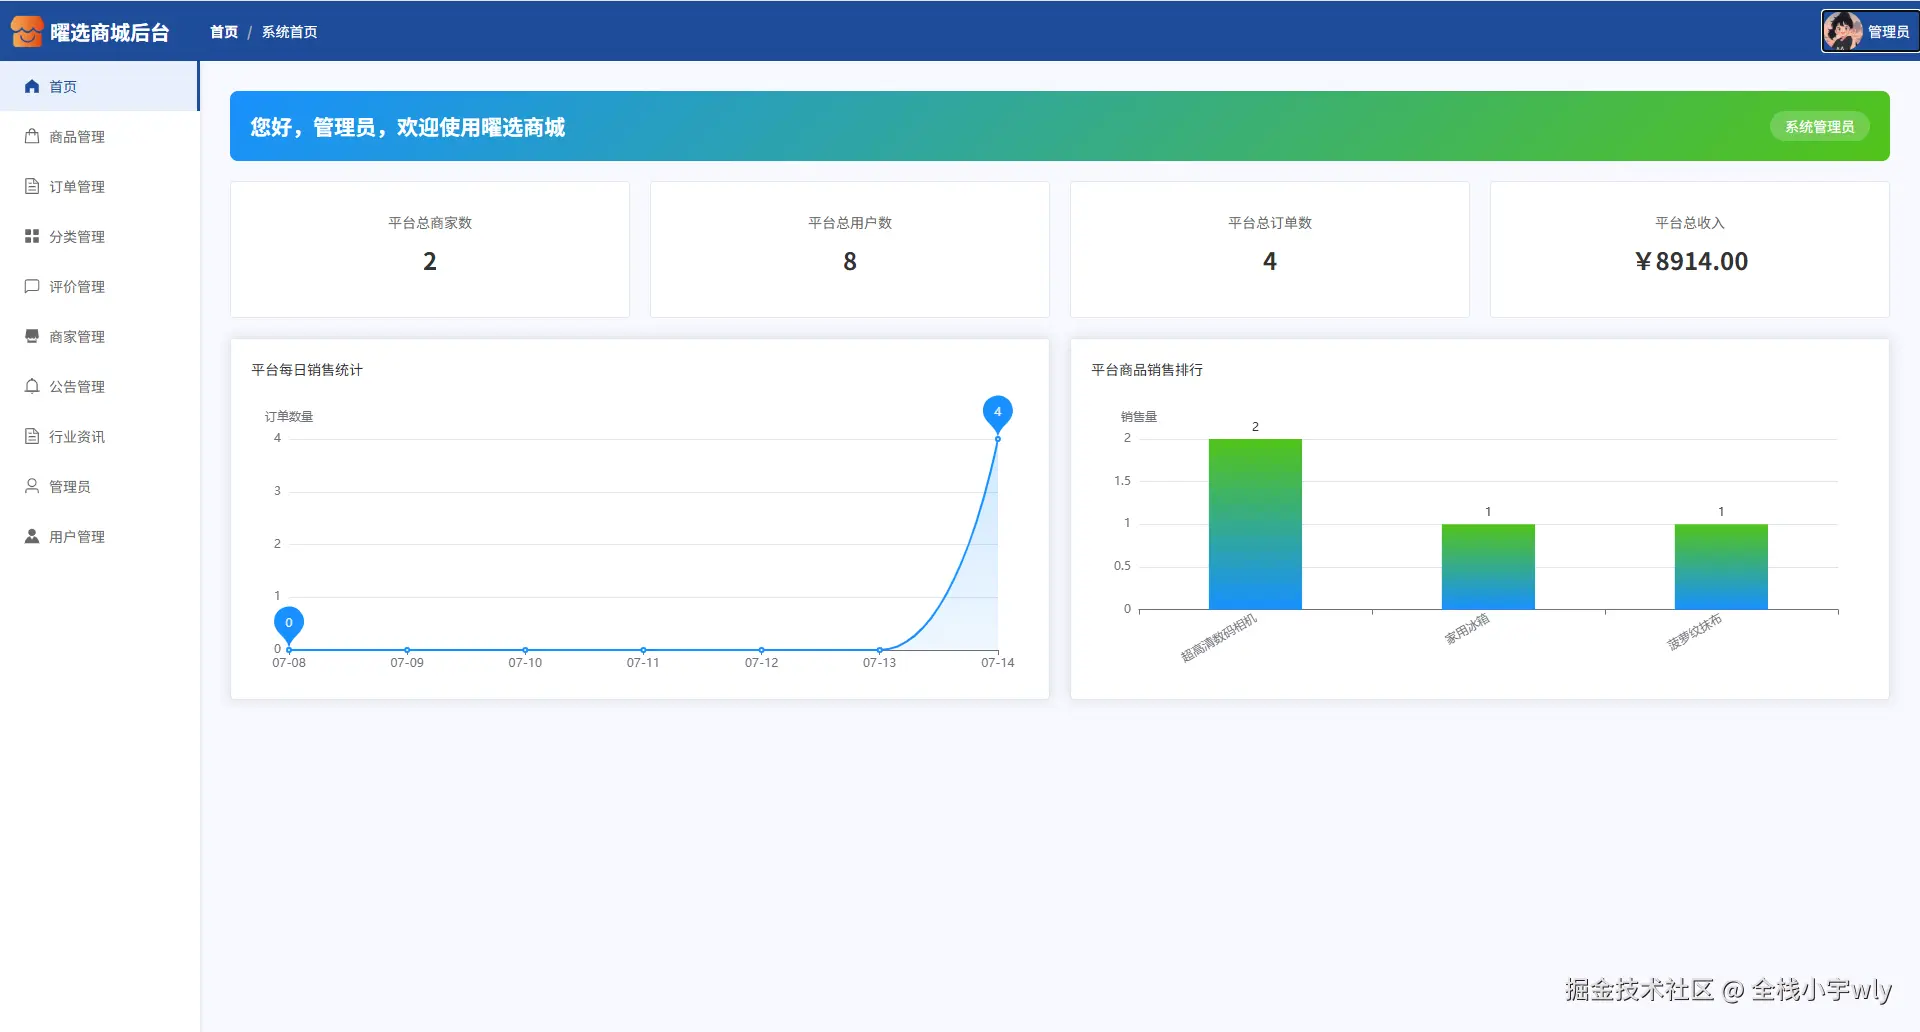Viewport: 1920px width, 1032px height.
Task: Click the 曜选商城 logo icon
Action: click(27, 31)
